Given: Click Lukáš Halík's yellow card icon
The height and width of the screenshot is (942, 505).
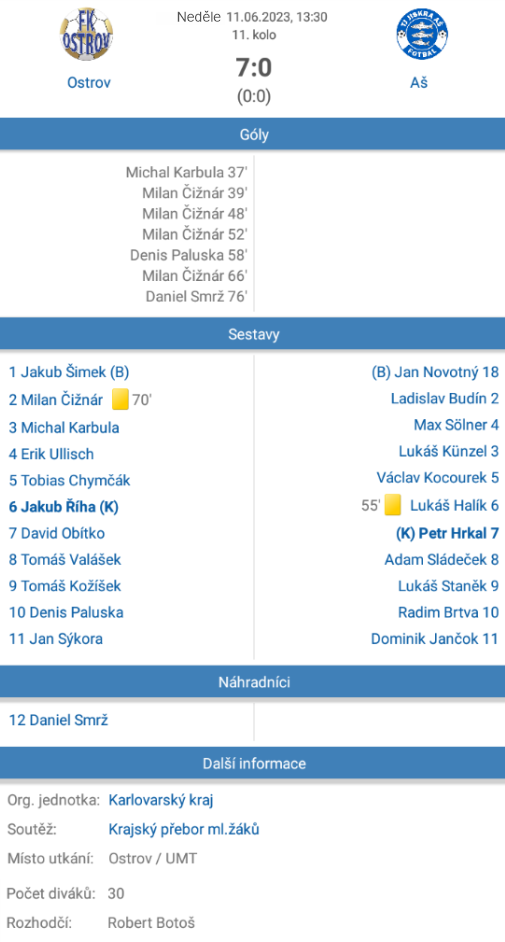Looking at the screenshot, I should pos(393,505).
